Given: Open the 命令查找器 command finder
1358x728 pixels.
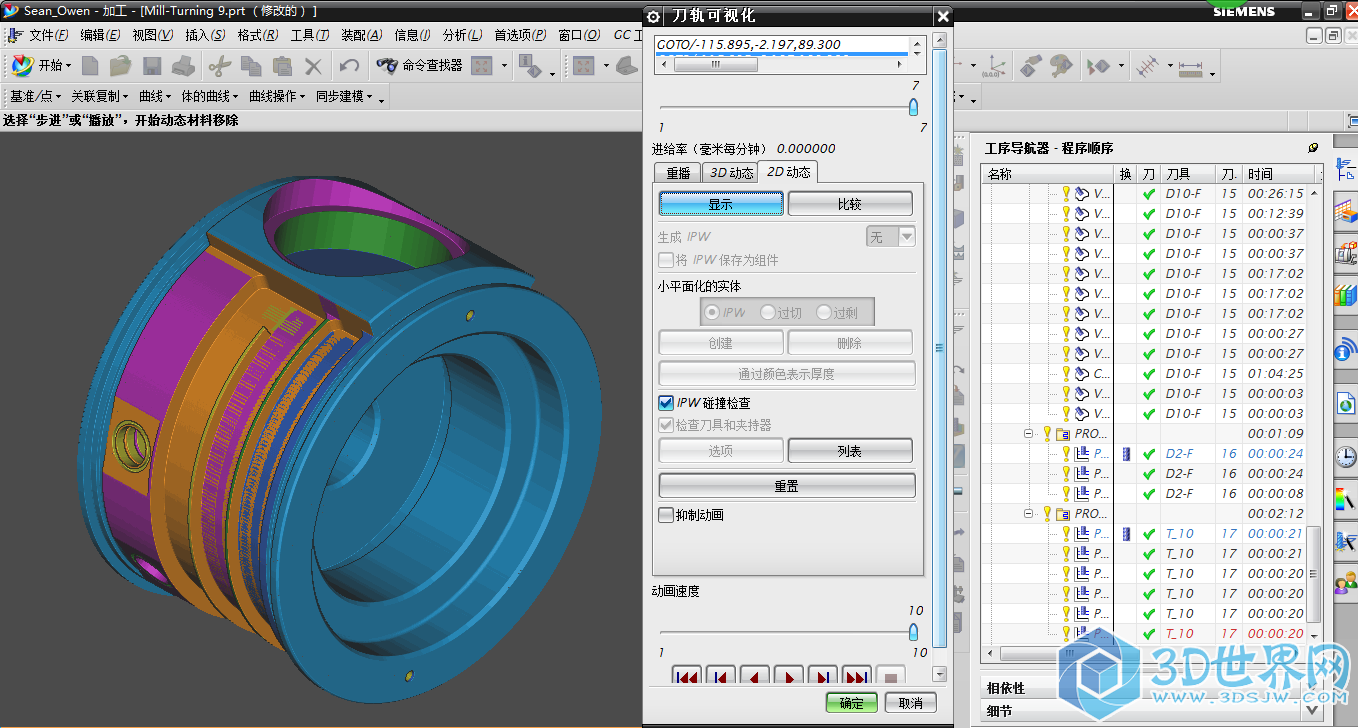Looking at the screenshot, I should click(419, 66).
